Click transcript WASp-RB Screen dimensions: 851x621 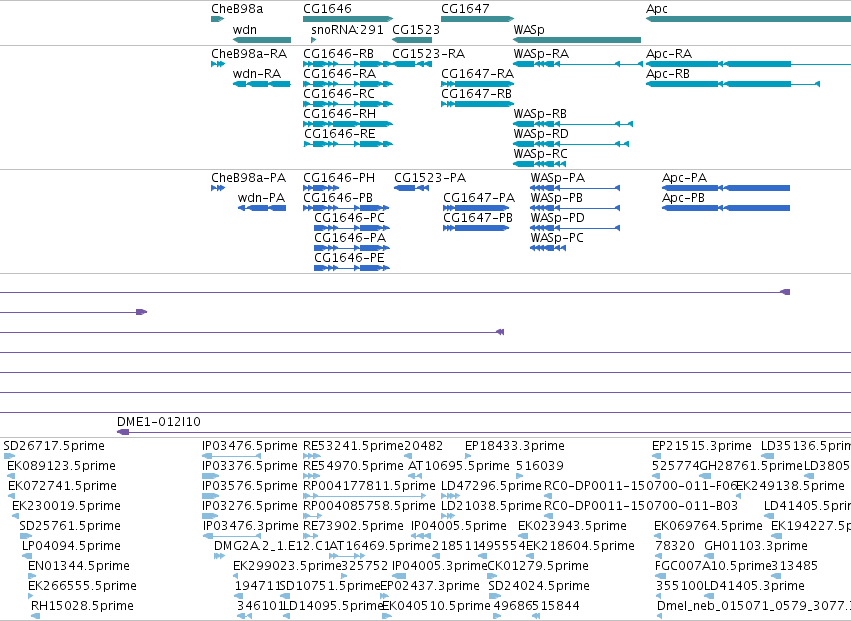[x=573, y=124]
